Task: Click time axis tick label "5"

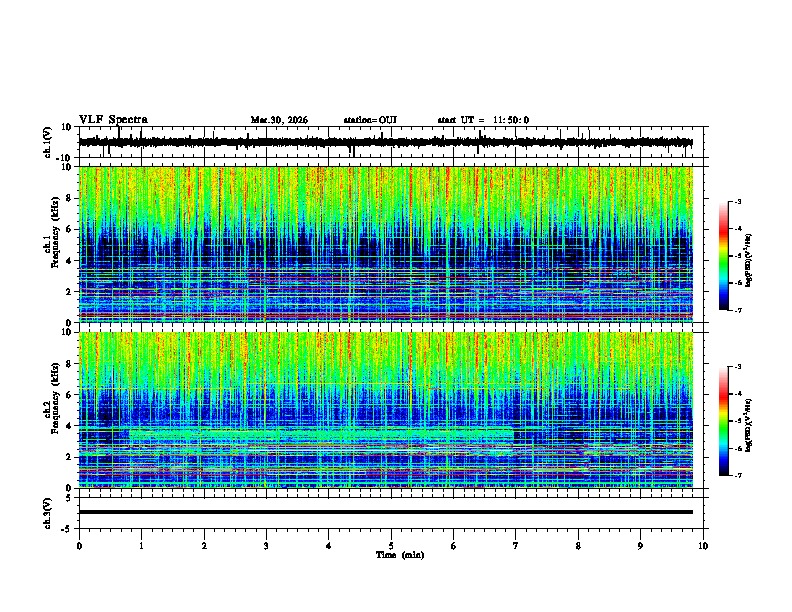Action: (391, 546)
